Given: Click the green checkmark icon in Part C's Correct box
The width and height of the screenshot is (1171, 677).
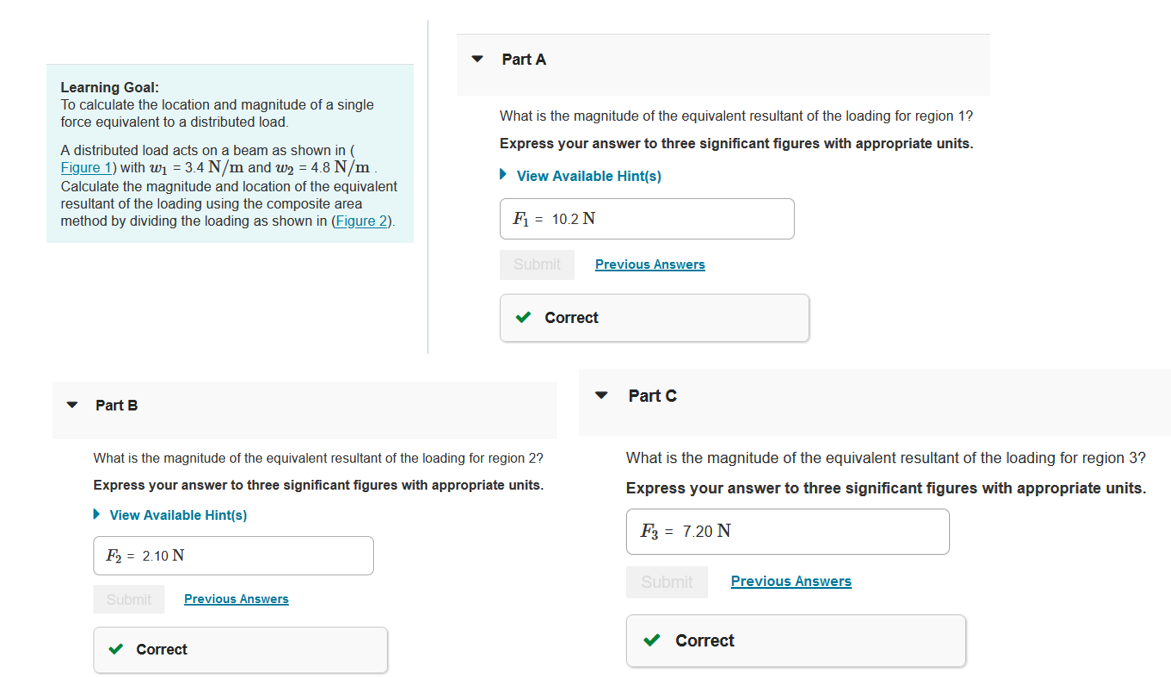Looking at the screenshot, I should click(651, 640).
